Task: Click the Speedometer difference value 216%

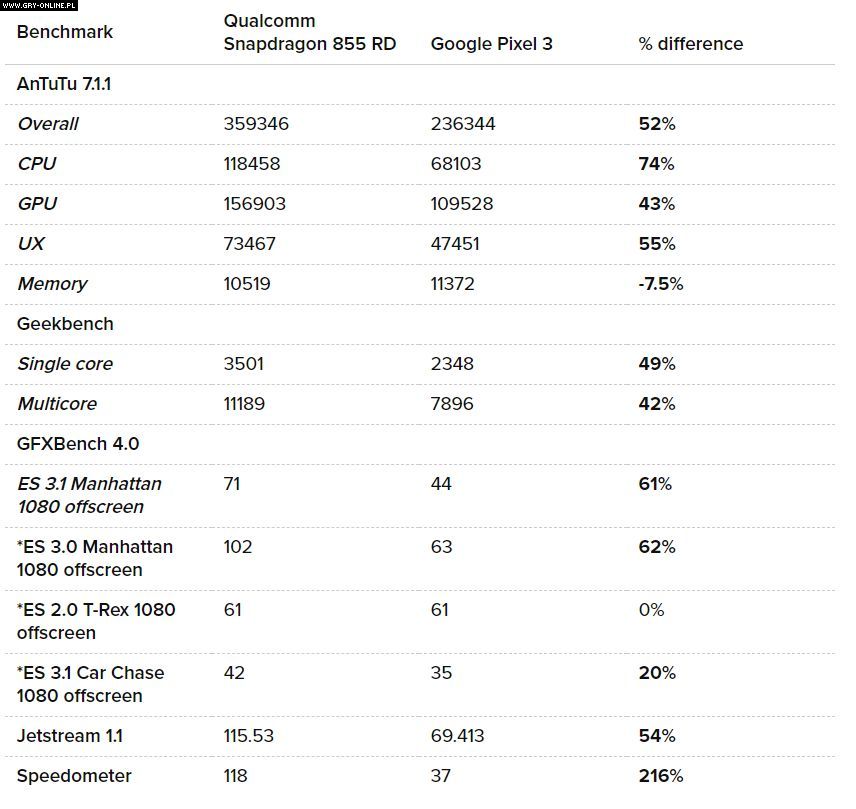Action: 660,776
